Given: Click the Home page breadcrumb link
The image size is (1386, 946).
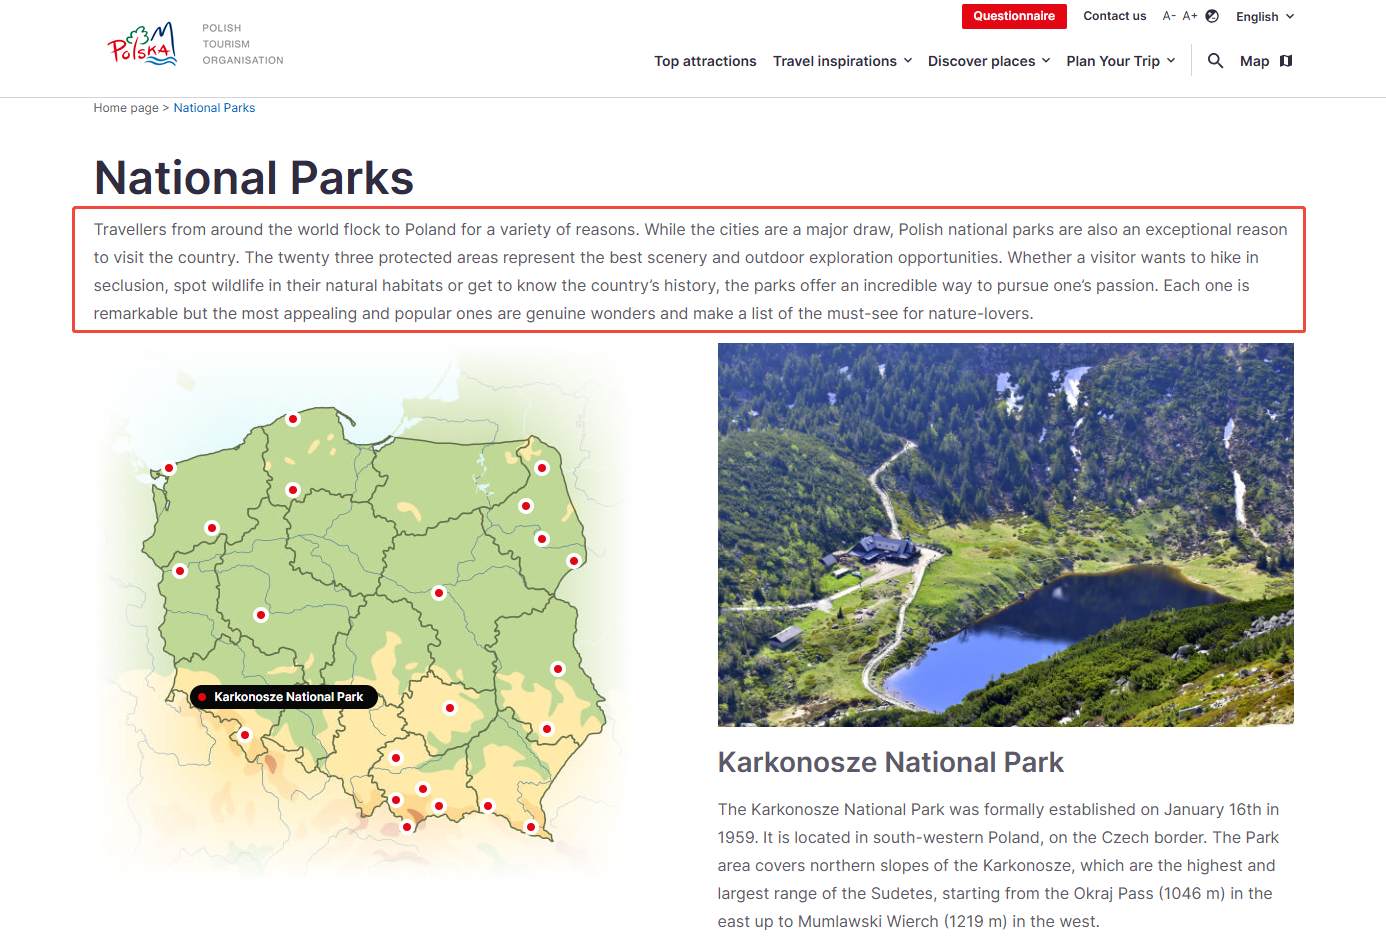Looking at the screenshot, I should [x=126, y=108].
